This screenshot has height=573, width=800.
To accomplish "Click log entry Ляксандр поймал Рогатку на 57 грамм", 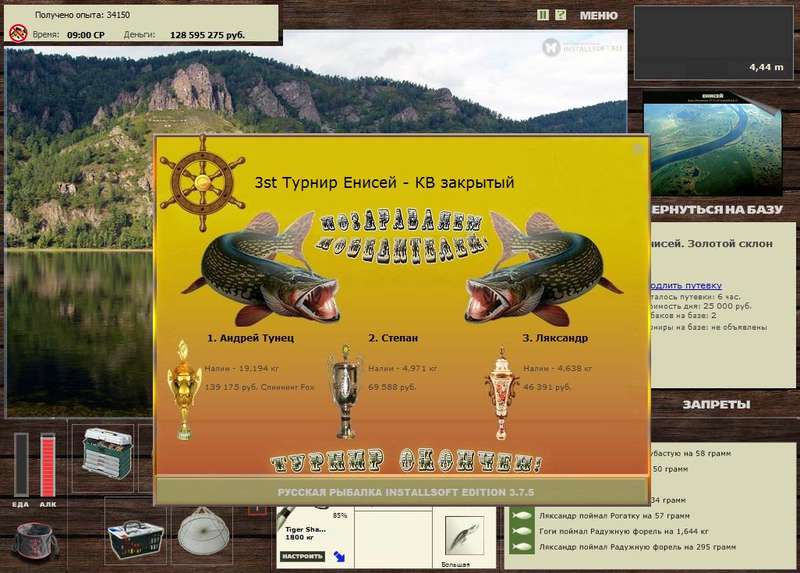I will click(x=614, y=516).
